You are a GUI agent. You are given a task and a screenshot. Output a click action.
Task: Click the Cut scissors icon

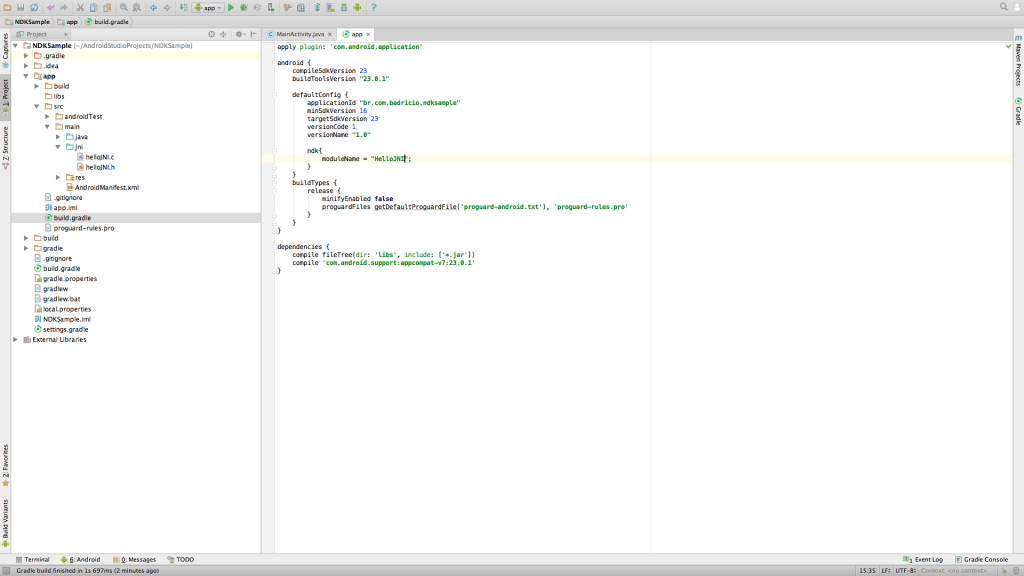click(x=81, y=7)
